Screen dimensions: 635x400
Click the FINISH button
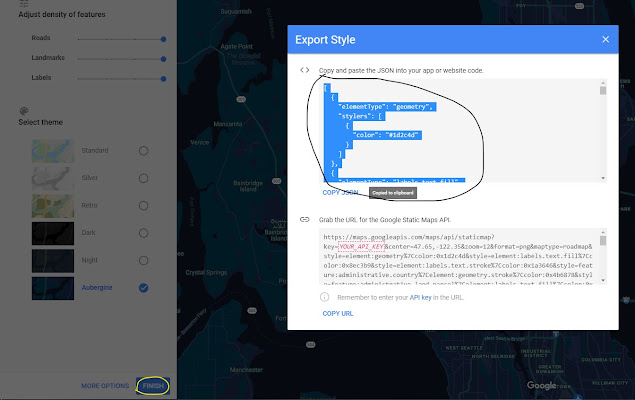[x=152, y=386]
